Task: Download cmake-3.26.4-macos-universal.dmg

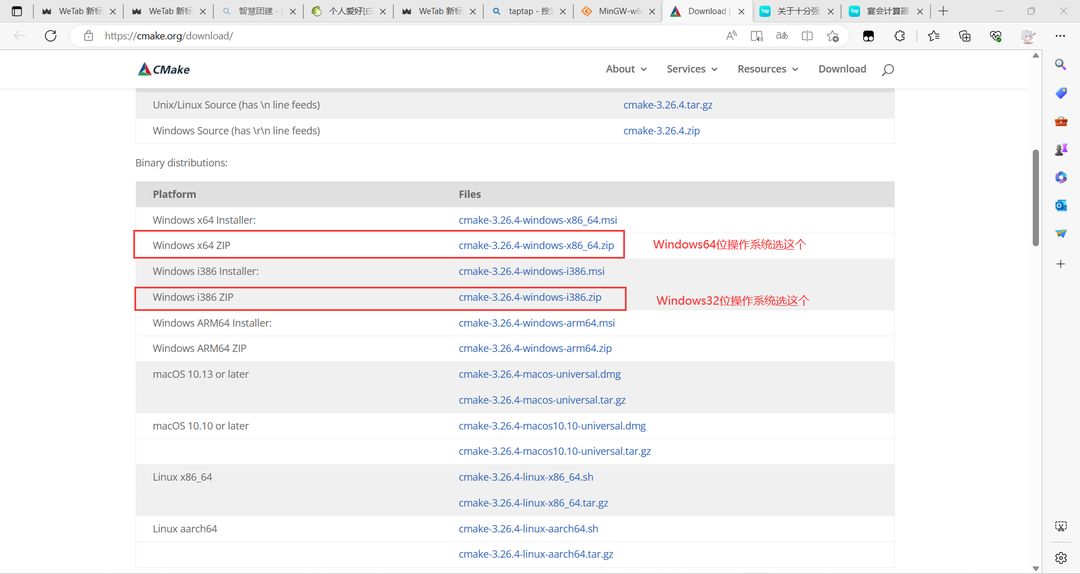Action: [539, 374]
